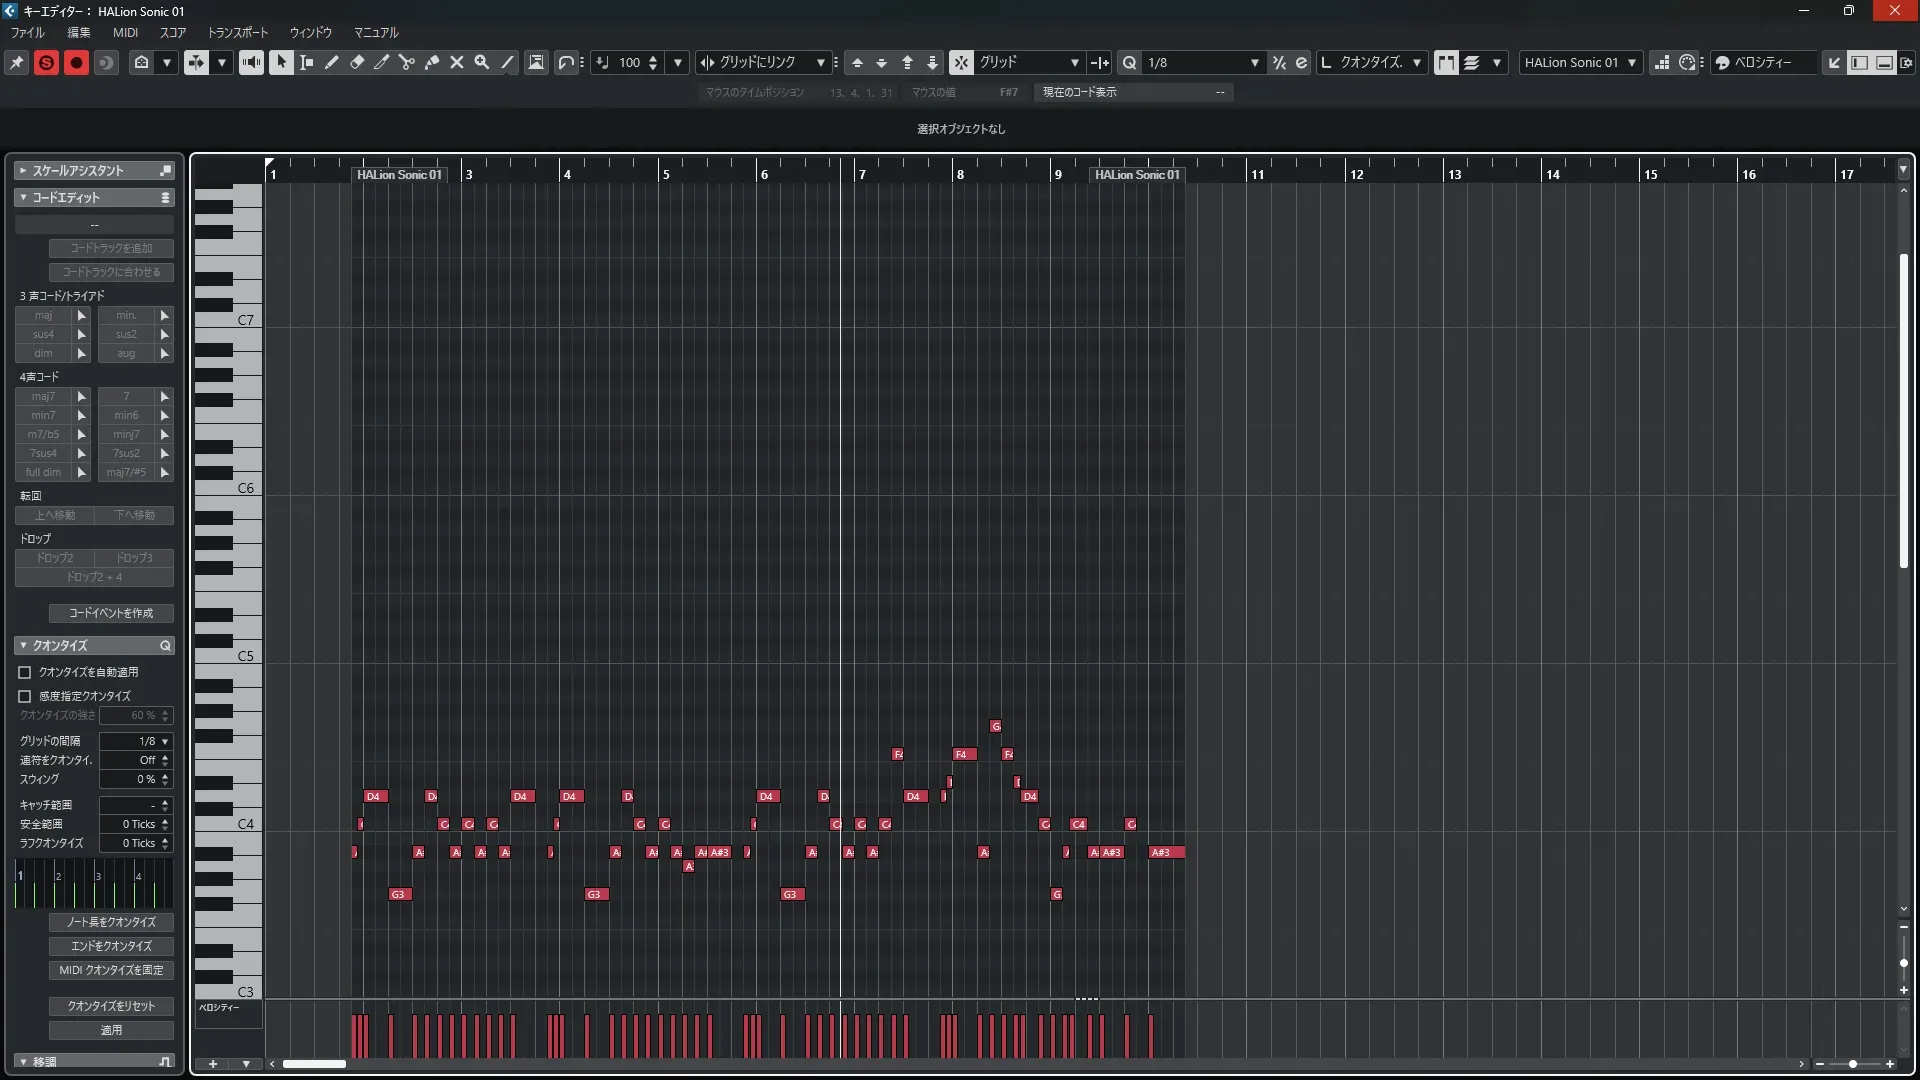Image resolution: width=1920 pixels, height=1080 pixels.
Task: Click the horizontal zoom slider handle
Action: coord(1853,1064)
